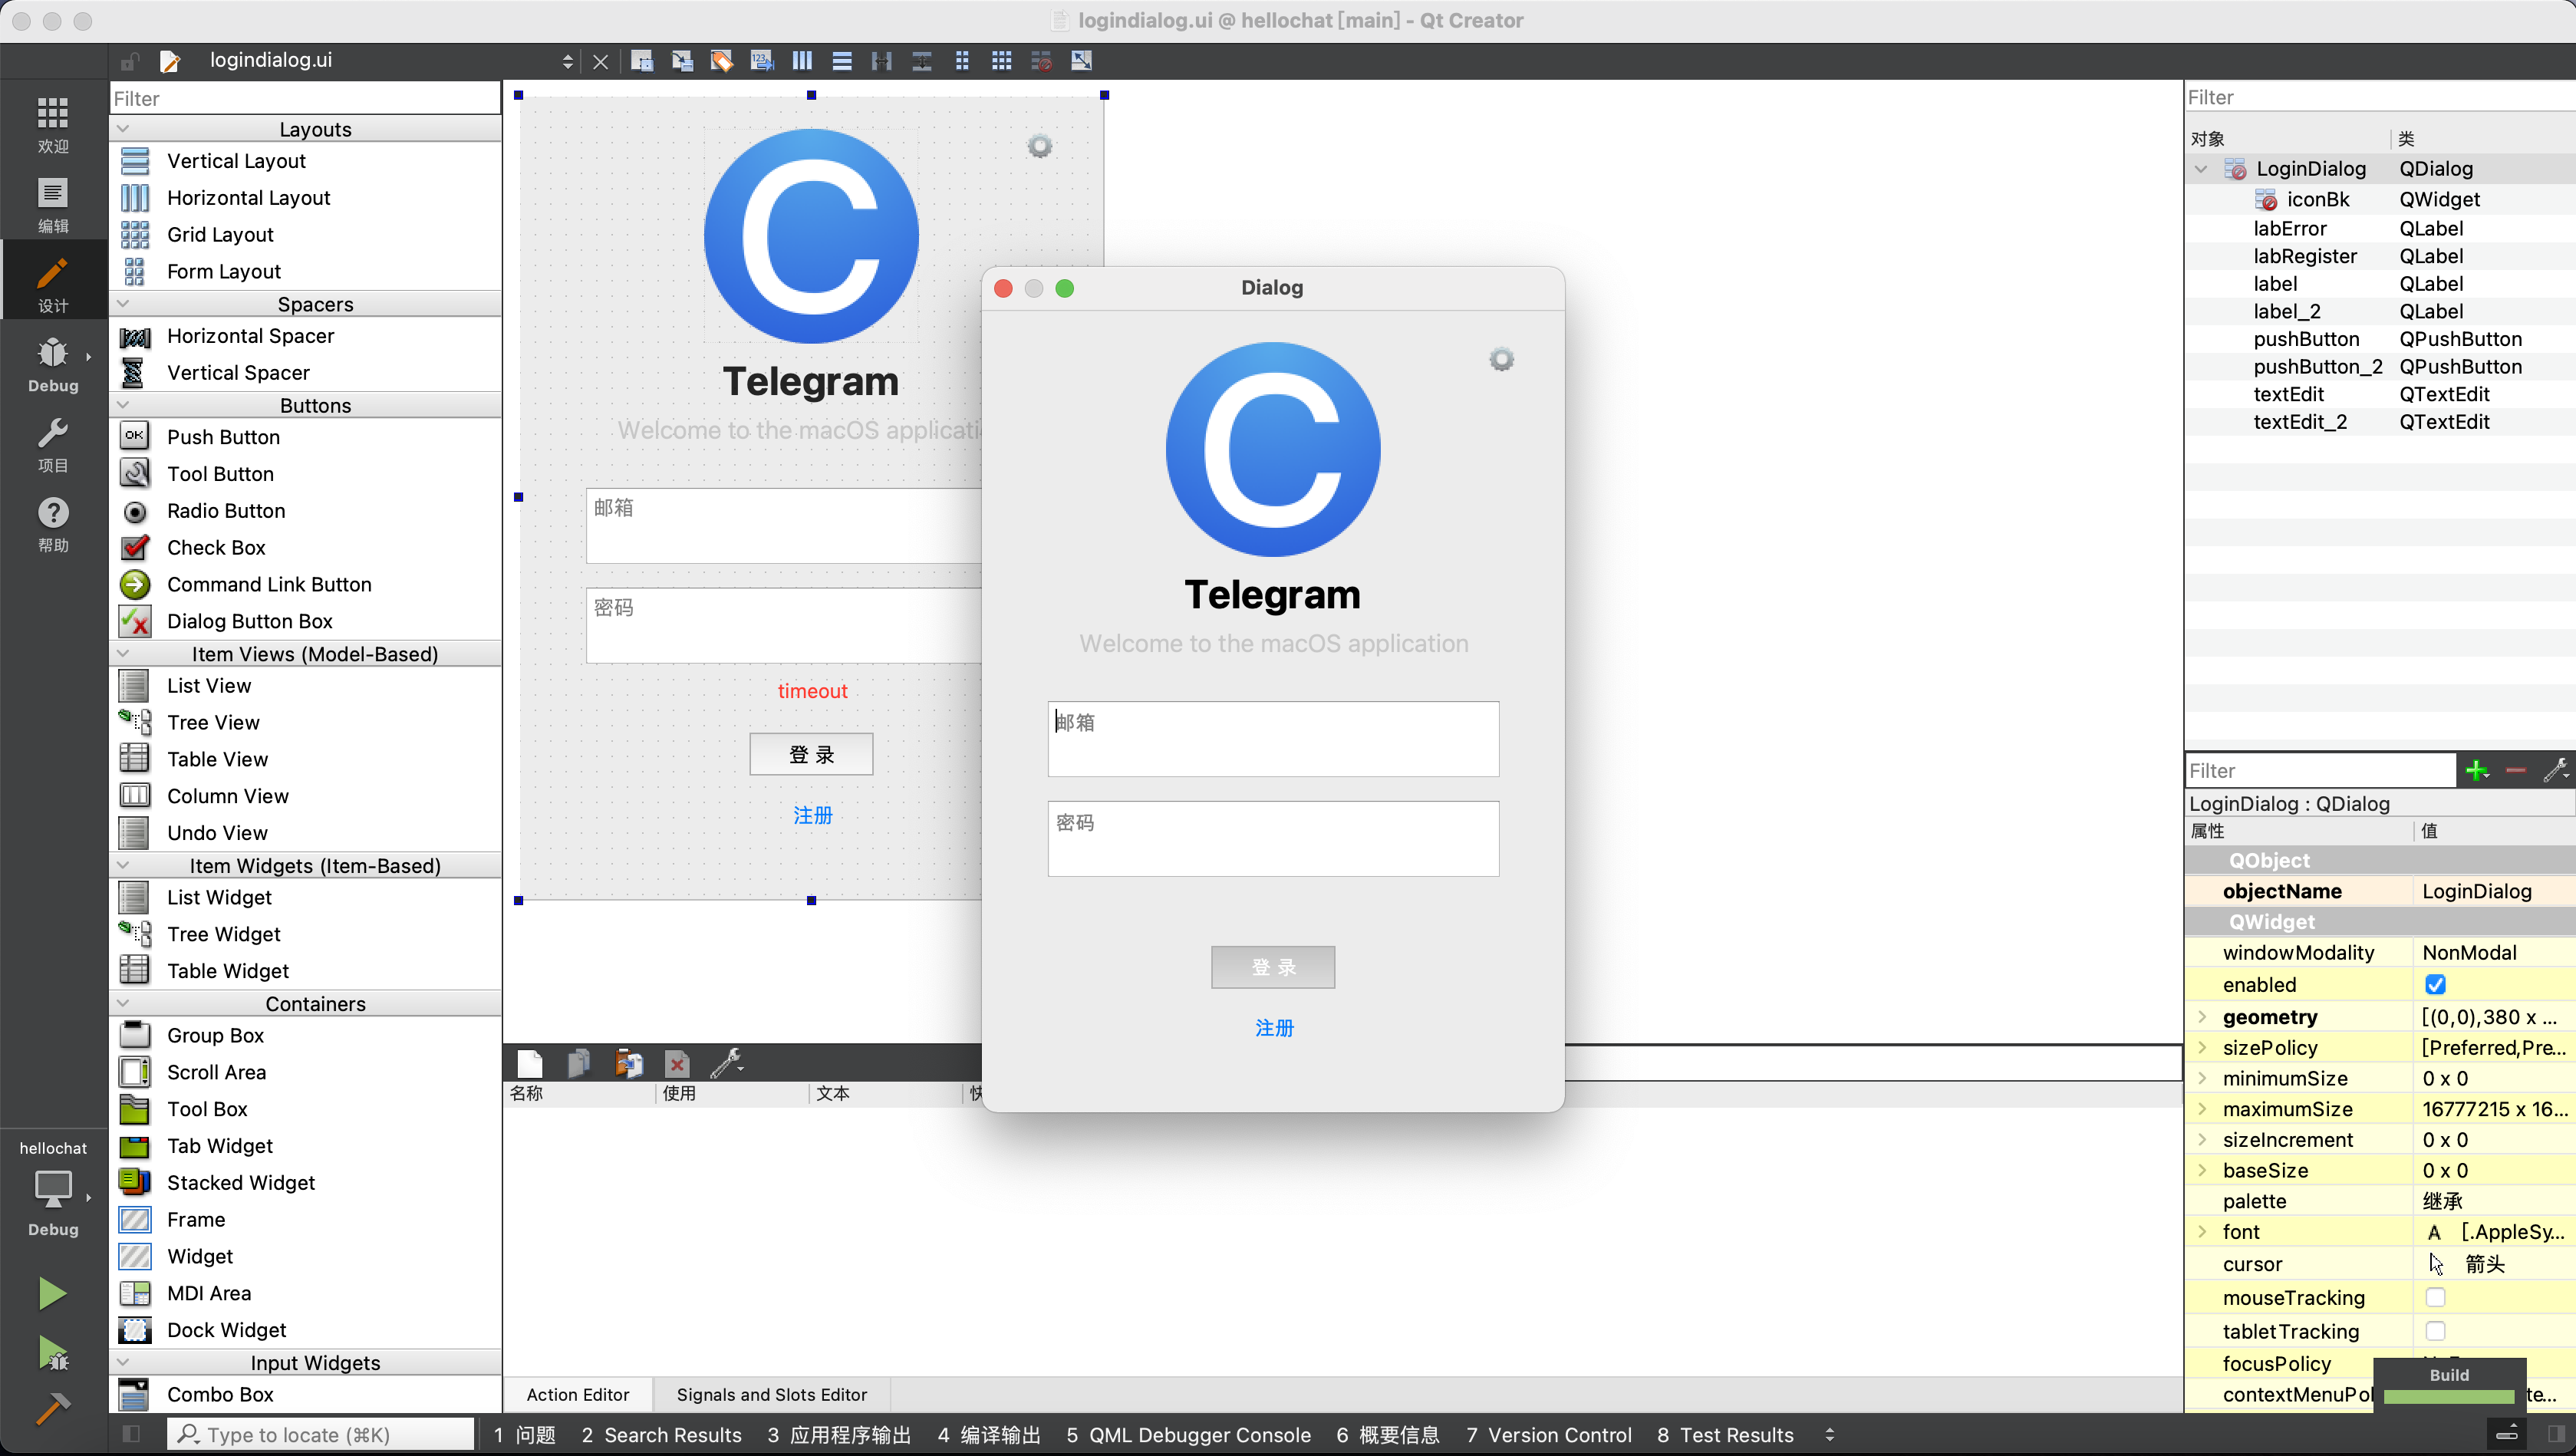Click the hammer Build icon

click(53, 1408)
